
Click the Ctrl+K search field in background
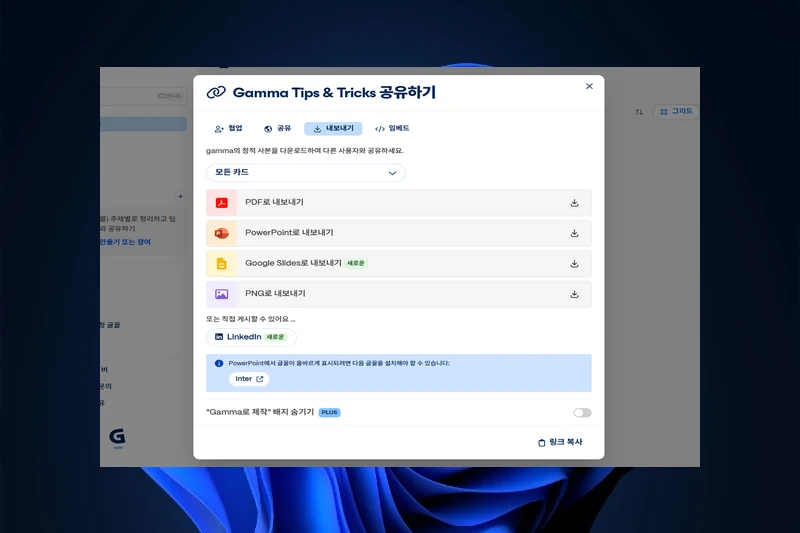point(143,96)
